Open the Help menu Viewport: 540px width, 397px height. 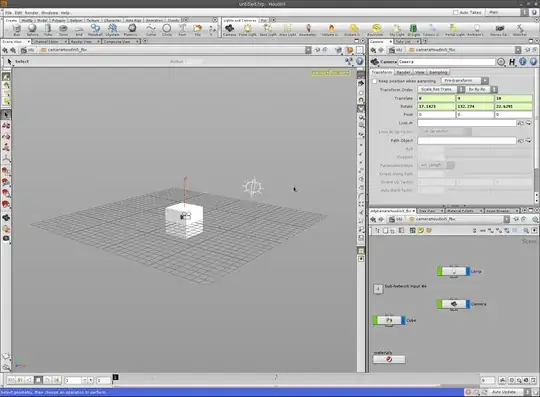tap(65, 13)
